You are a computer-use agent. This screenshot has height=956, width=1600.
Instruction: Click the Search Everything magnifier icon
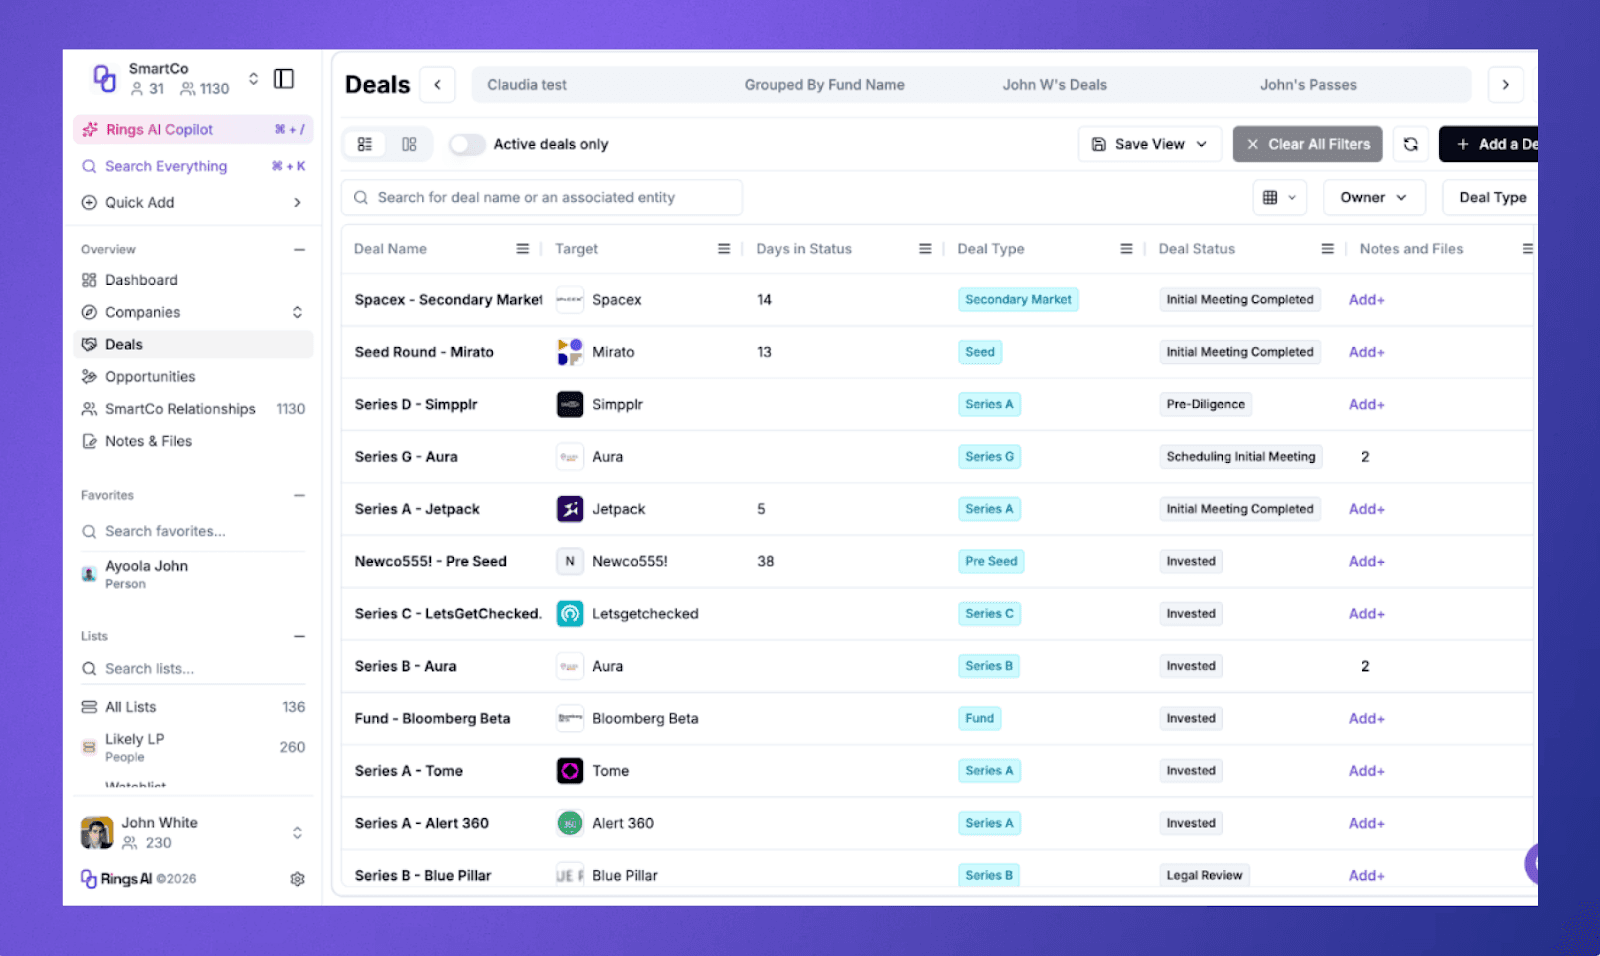coord(88,166)
